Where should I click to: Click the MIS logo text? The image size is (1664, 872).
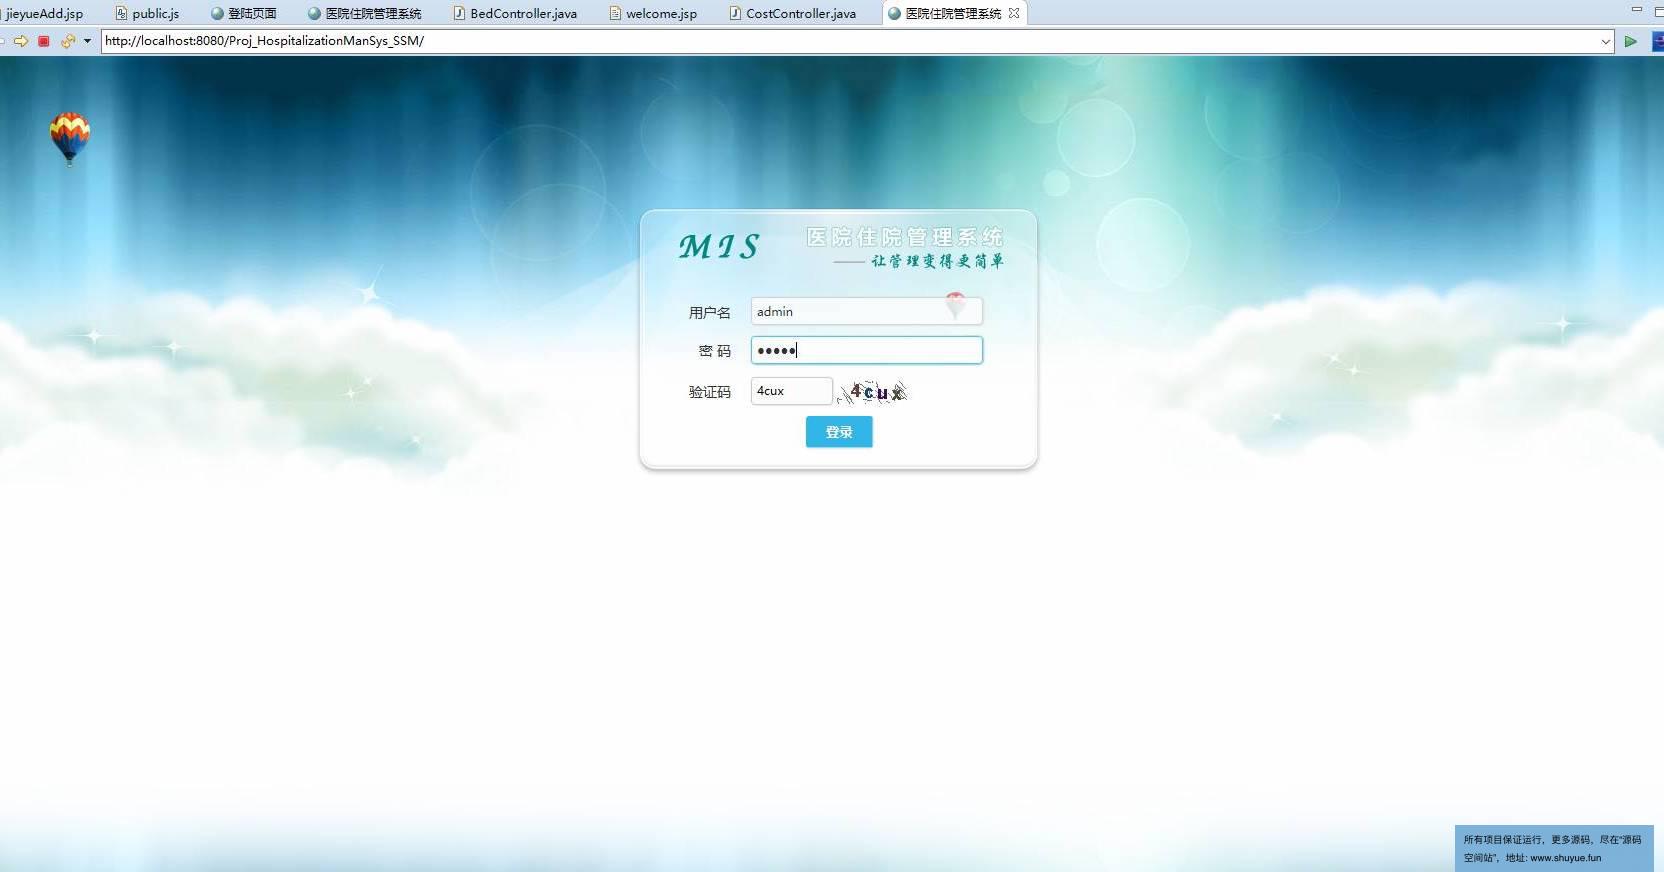click(719, 246)
